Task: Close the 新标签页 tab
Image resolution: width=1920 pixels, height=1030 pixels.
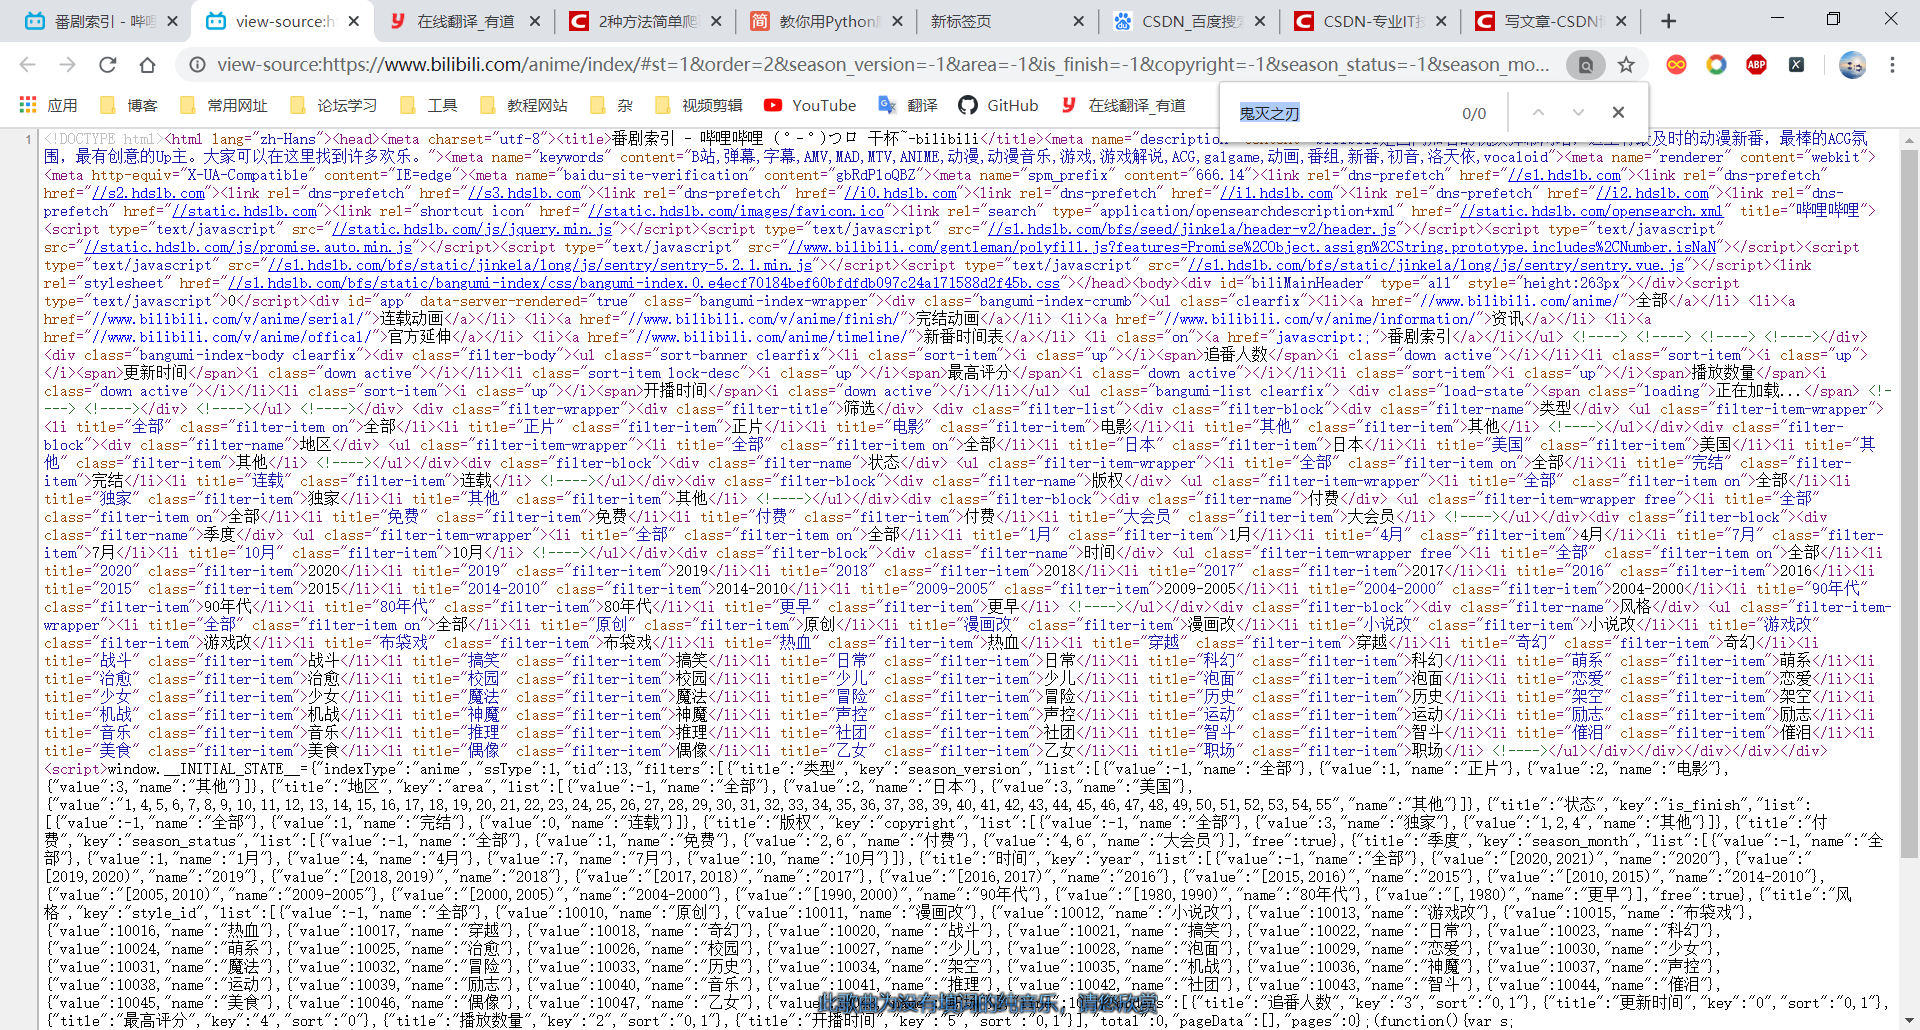Action: (1078, 21)
